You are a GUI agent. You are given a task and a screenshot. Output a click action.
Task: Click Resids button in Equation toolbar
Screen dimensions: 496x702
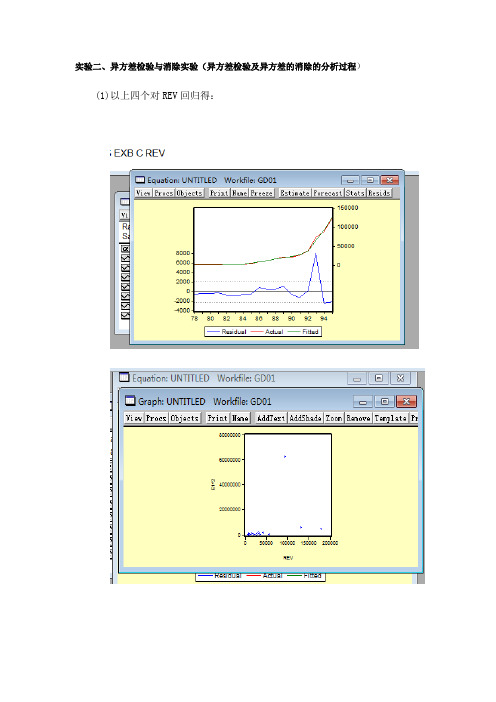(x=379, y=193)
